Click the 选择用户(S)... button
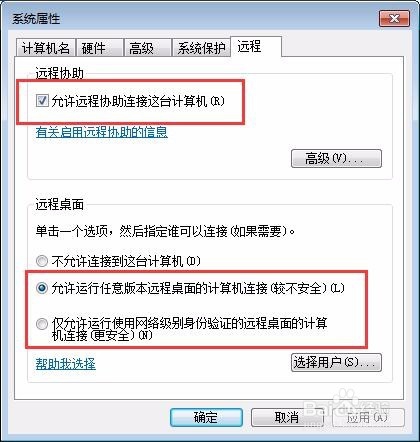 (x=336, y=362)
